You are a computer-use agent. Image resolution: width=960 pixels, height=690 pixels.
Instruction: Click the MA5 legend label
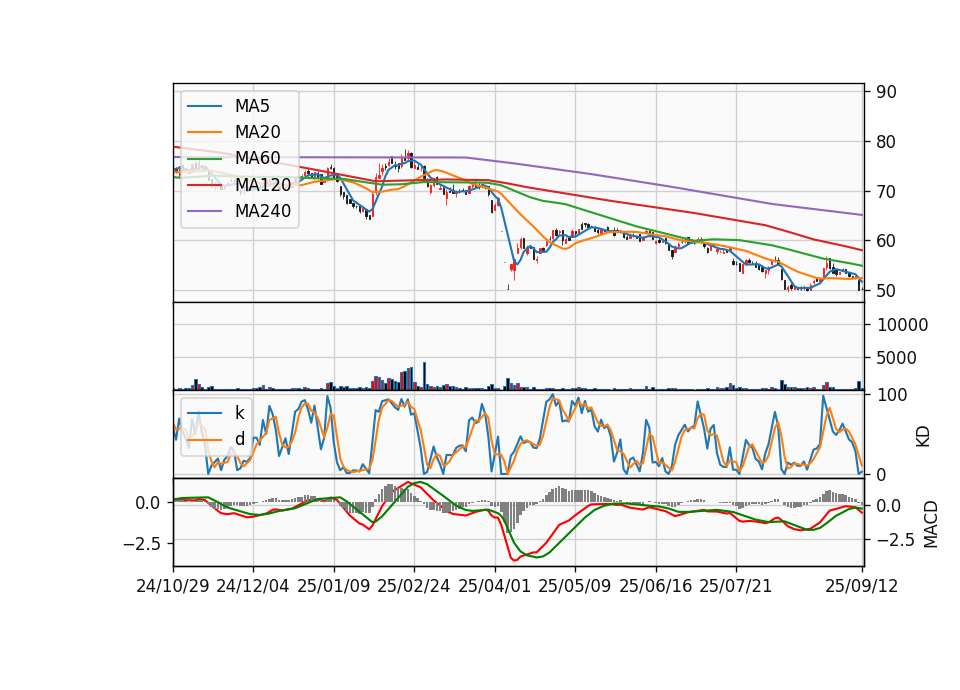point(252,106)
